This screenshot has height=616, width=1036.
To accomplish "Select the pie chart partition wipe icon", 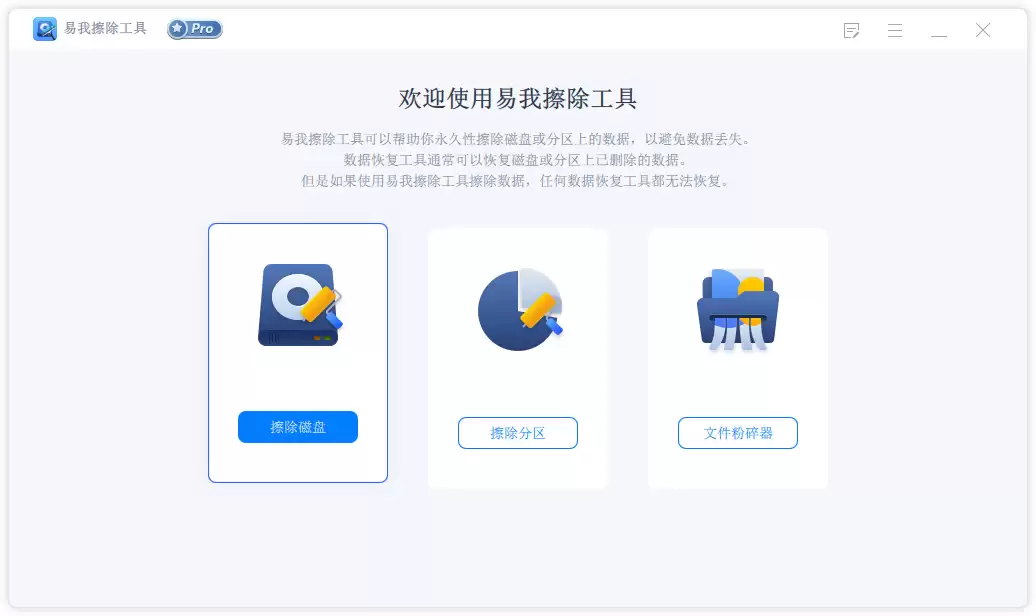I will (520, 309).
